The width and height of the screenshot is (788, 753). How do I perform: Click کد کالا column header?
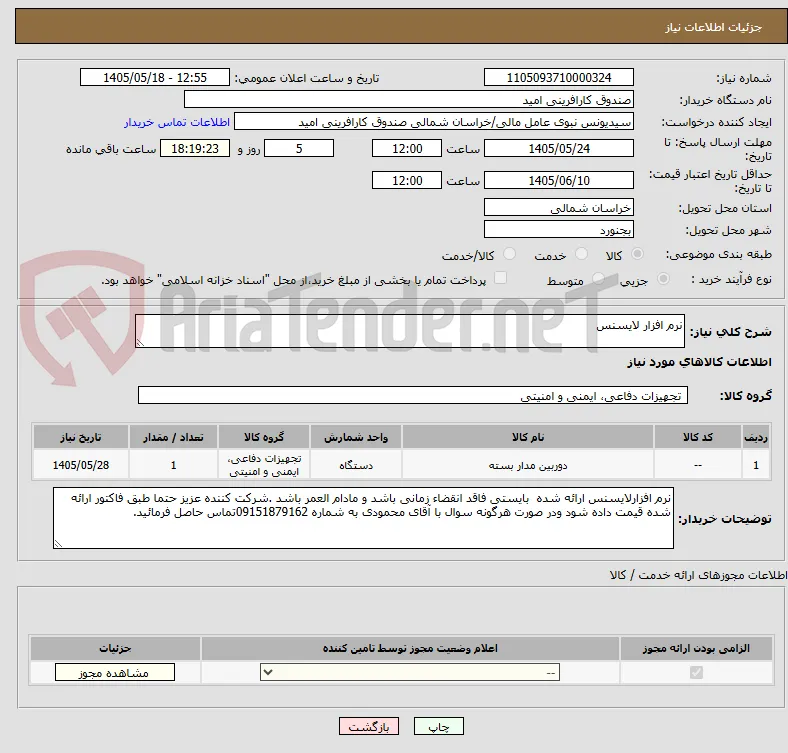698,437
